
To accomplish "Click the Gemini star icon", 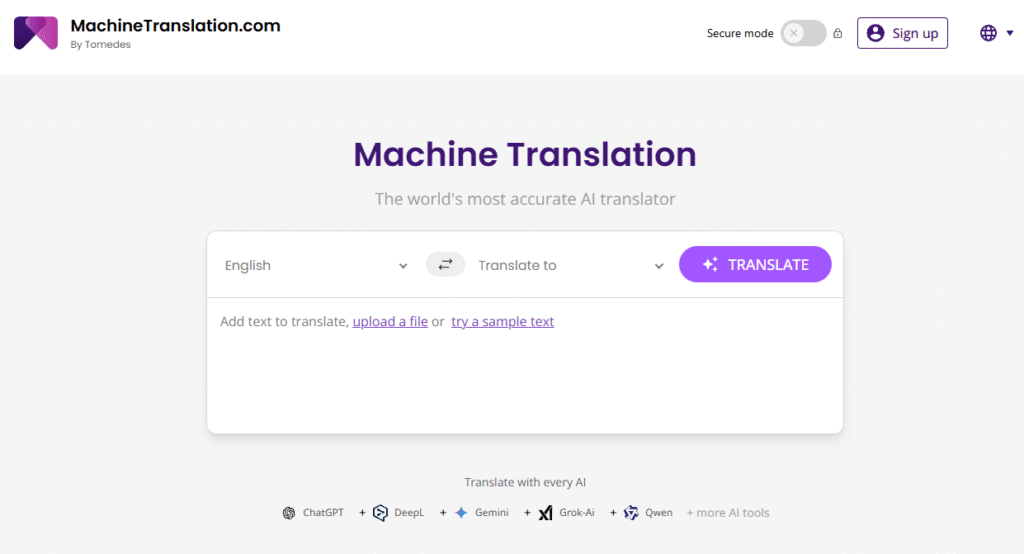I will point(461,513).
